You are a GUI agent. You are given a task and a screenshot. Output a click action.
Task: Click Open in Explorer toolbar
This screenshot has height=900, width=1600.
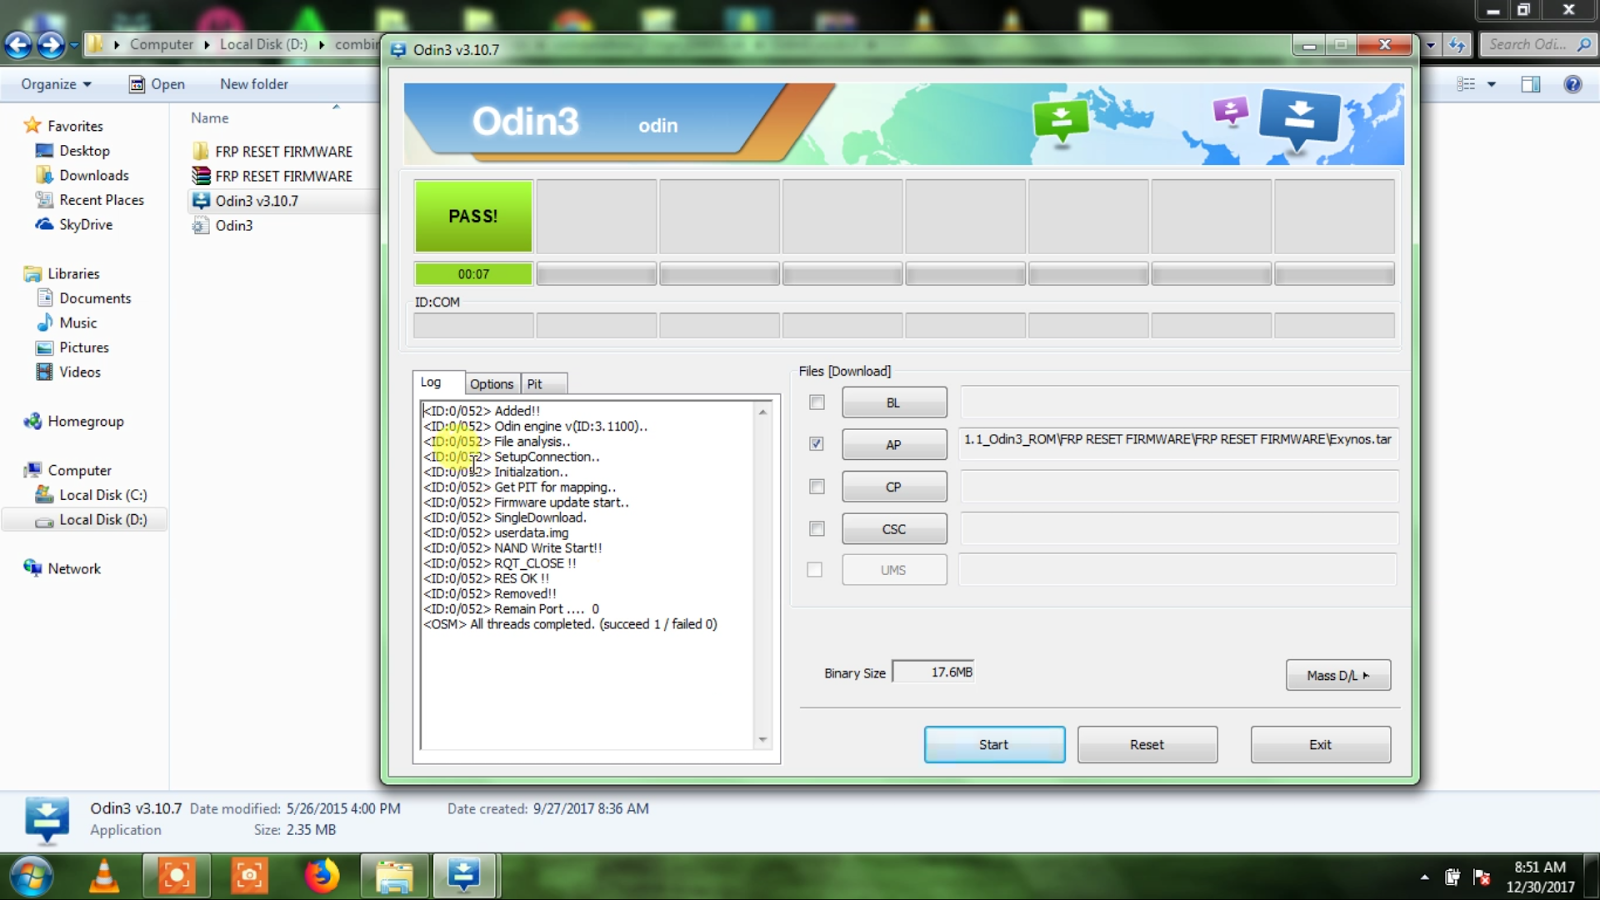point(157,84)
